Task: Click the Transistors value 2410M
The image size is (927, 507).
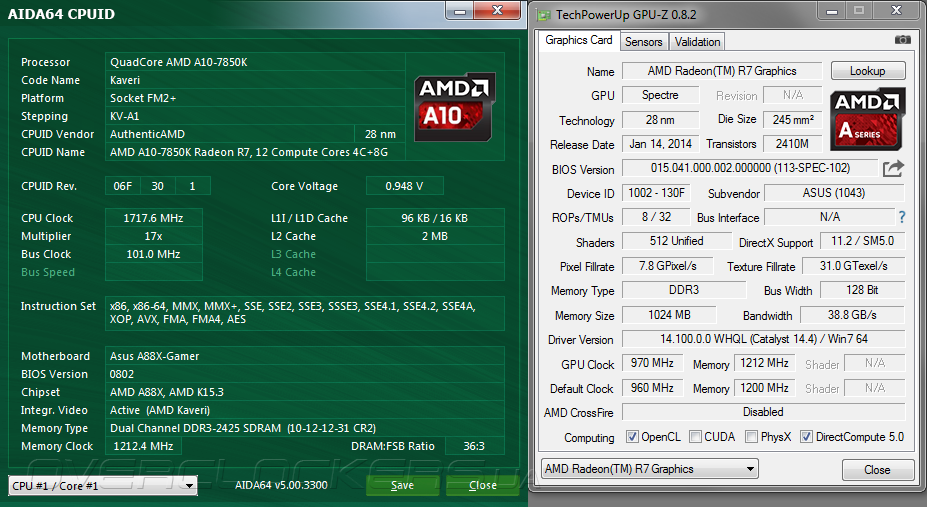Action: point(792,144)
